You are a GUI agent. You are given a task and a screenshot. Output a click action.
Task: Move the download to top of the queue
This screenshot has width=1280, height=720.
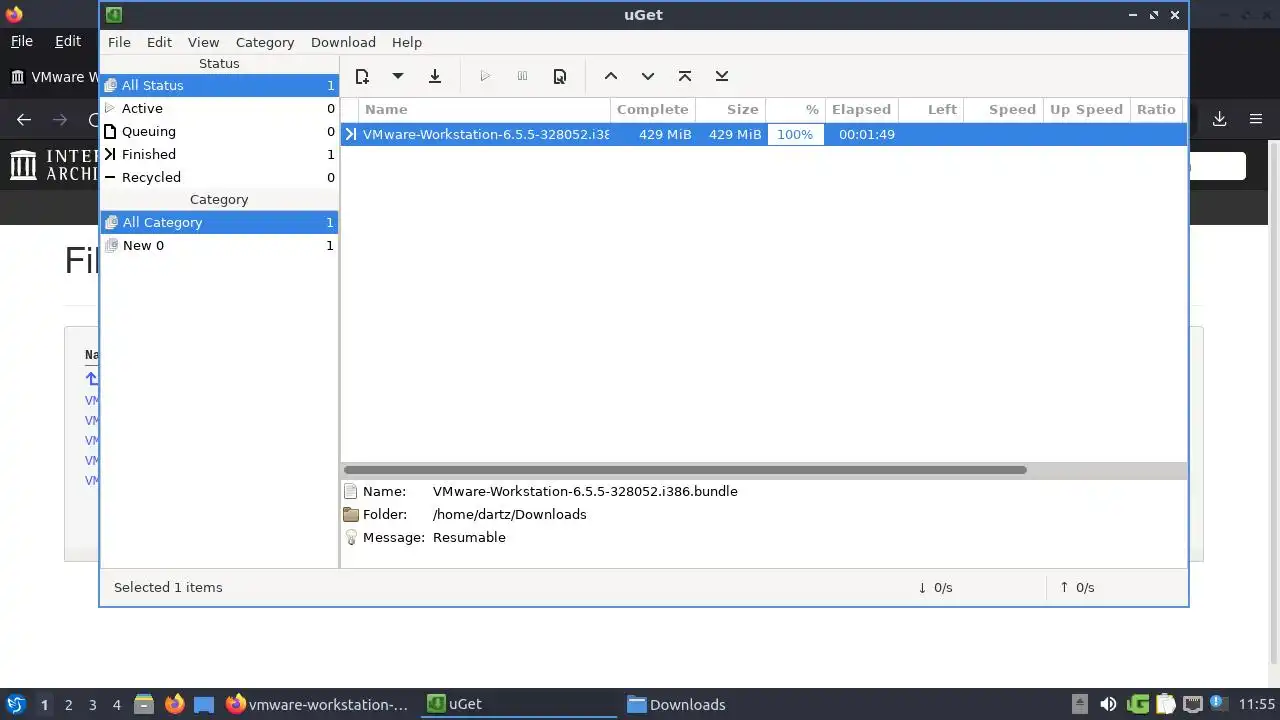685,76
